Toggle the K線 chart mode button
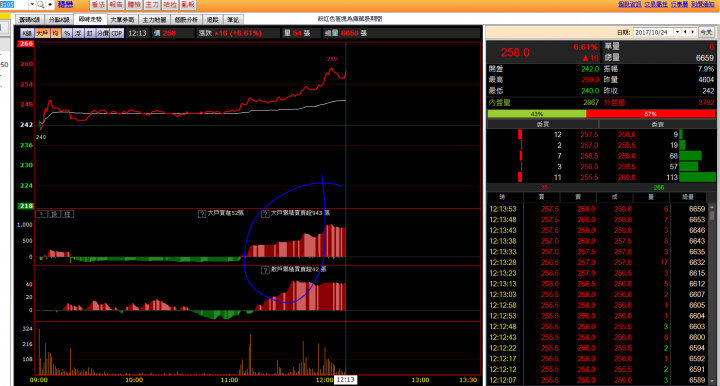Image resolution: width=720 pixels, height=386 pixels. [27, 33]
